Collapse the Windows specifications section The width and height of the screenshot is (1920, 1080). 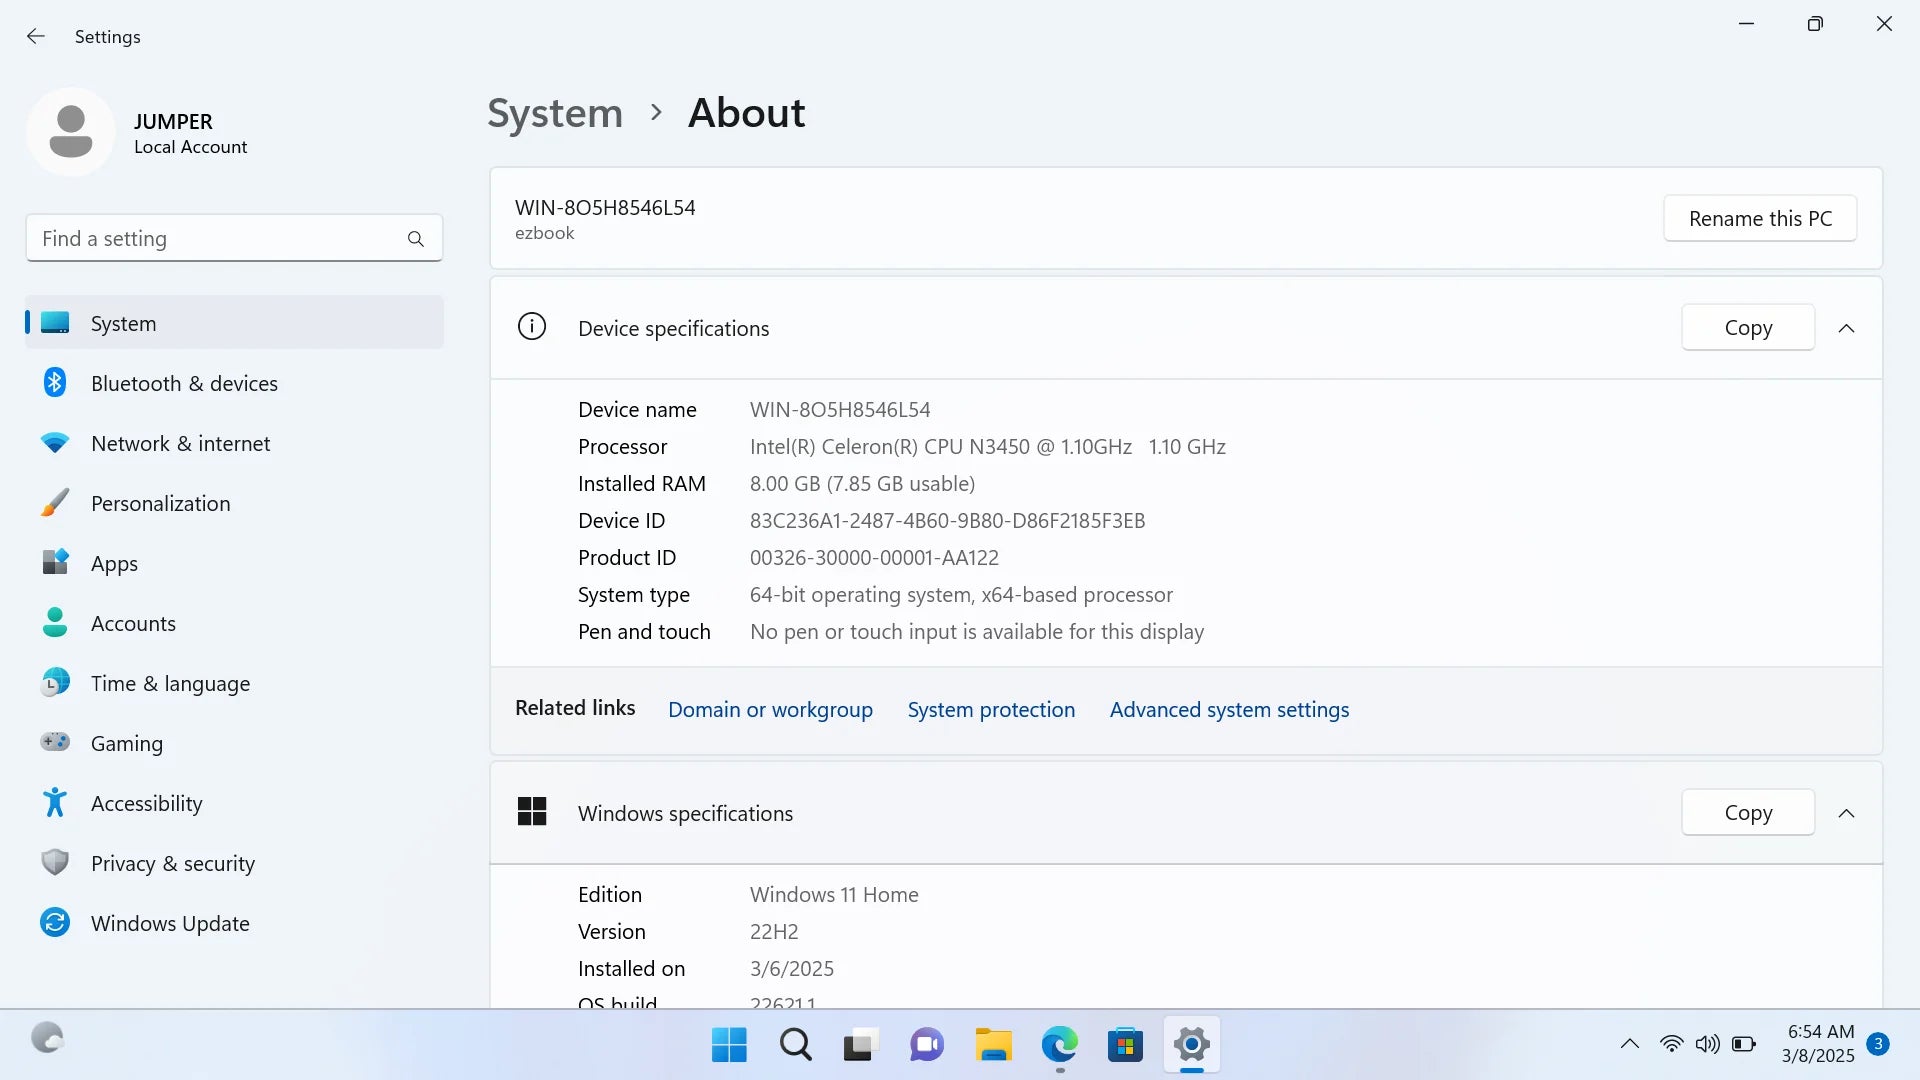coord(1847,813)
